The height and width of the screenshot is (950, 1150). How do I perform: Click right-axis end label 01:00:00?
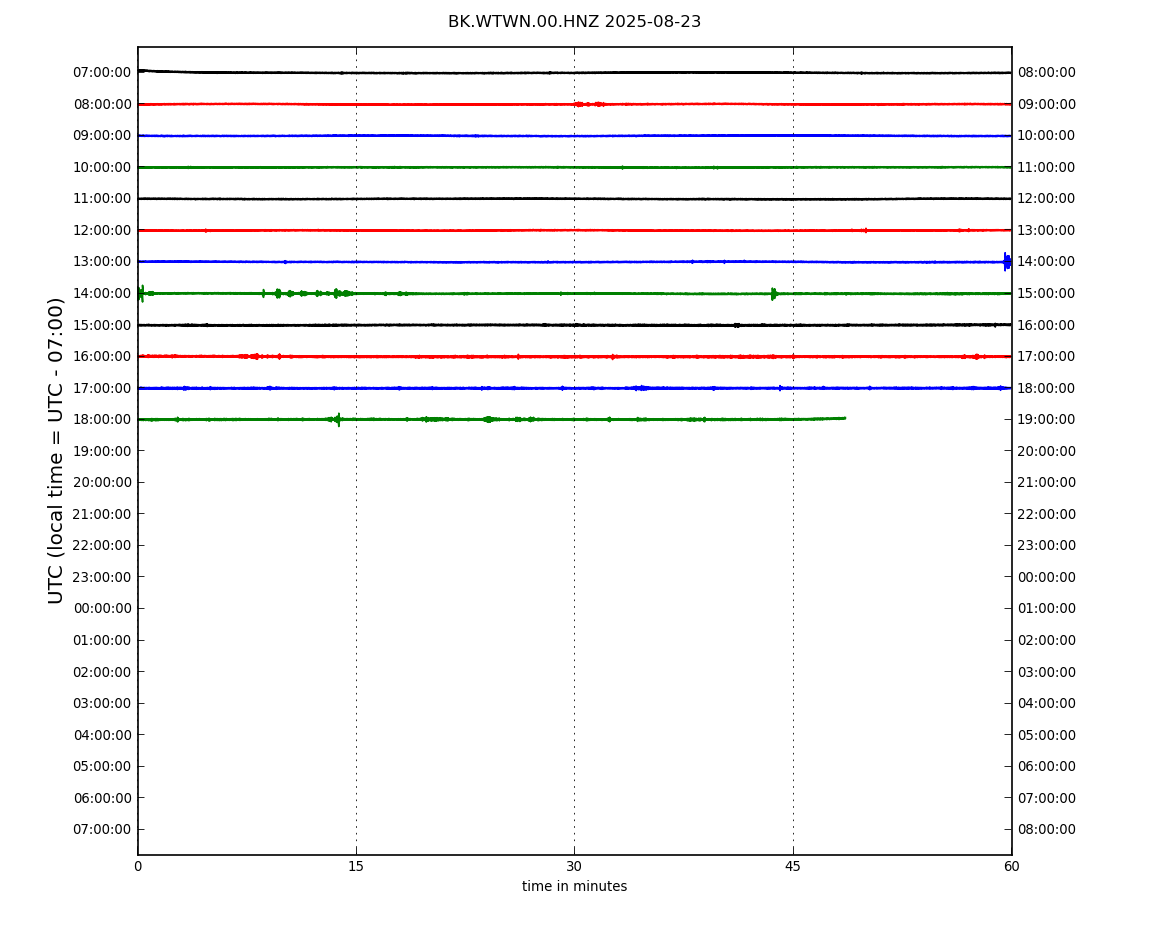pos(1047,608)
